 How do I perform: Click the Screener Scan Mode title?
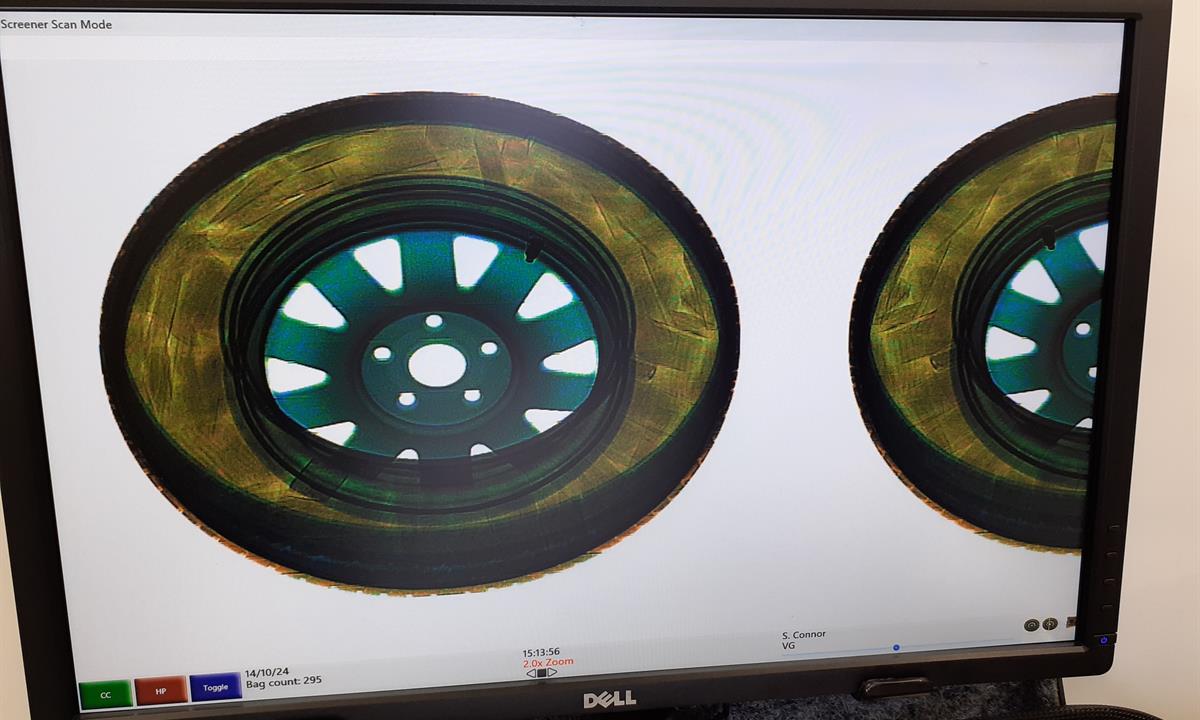click(56, 24)
